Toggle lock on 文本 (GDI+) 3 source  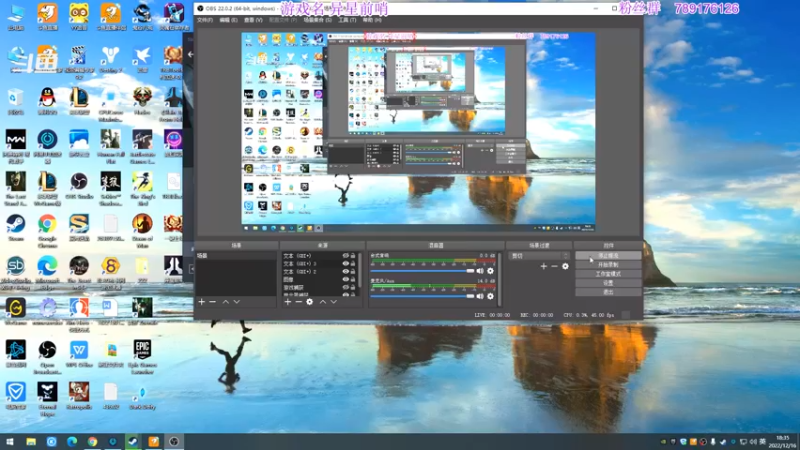(353, 264)
